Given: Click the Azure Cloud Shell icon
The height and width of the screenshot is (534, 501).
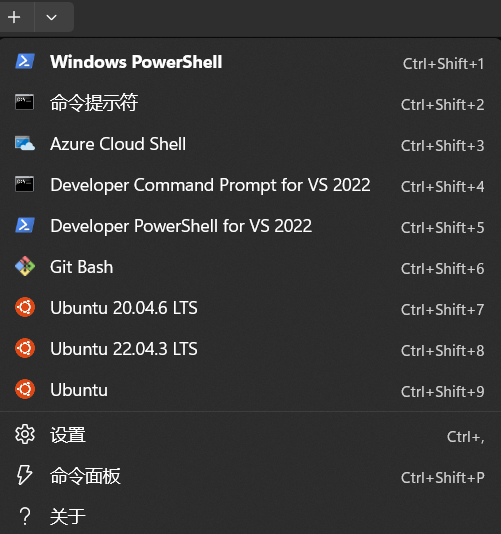Looking at the screenshot, I should point(25,143).
